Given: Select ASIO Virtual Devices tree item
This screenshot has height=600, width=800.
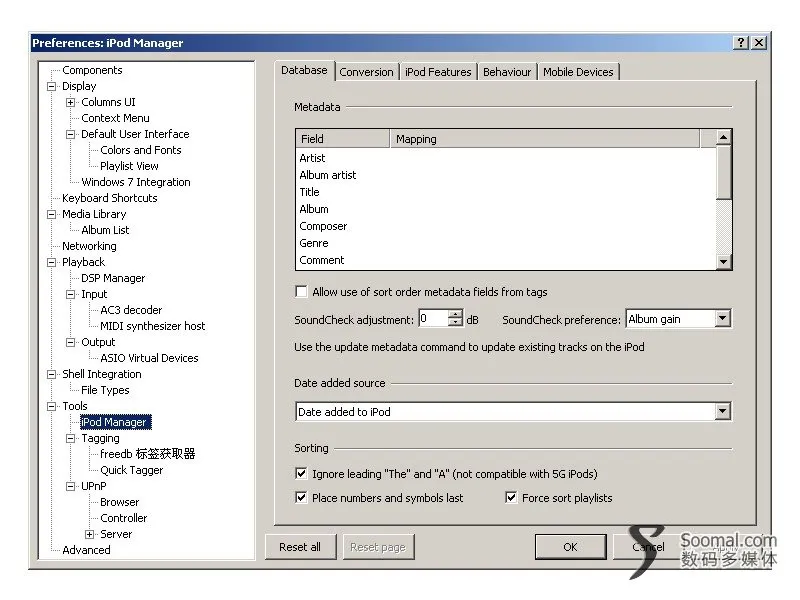Looking at the screenshot, I should click(149, 358).
